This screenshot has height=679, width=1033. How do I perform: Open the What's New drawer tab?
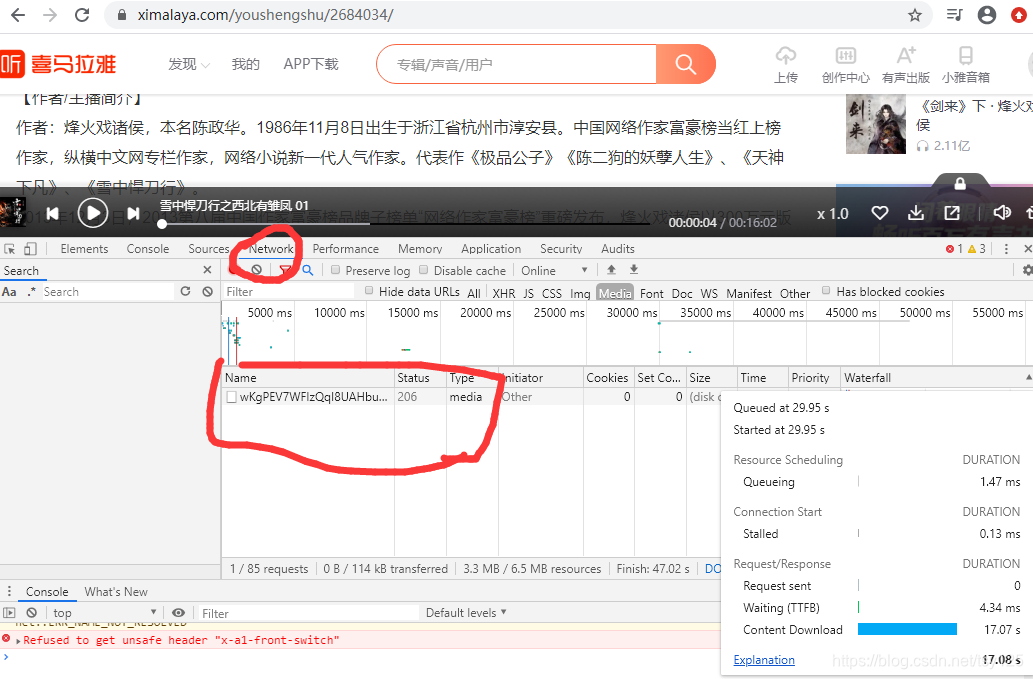[x=116, y=591]
